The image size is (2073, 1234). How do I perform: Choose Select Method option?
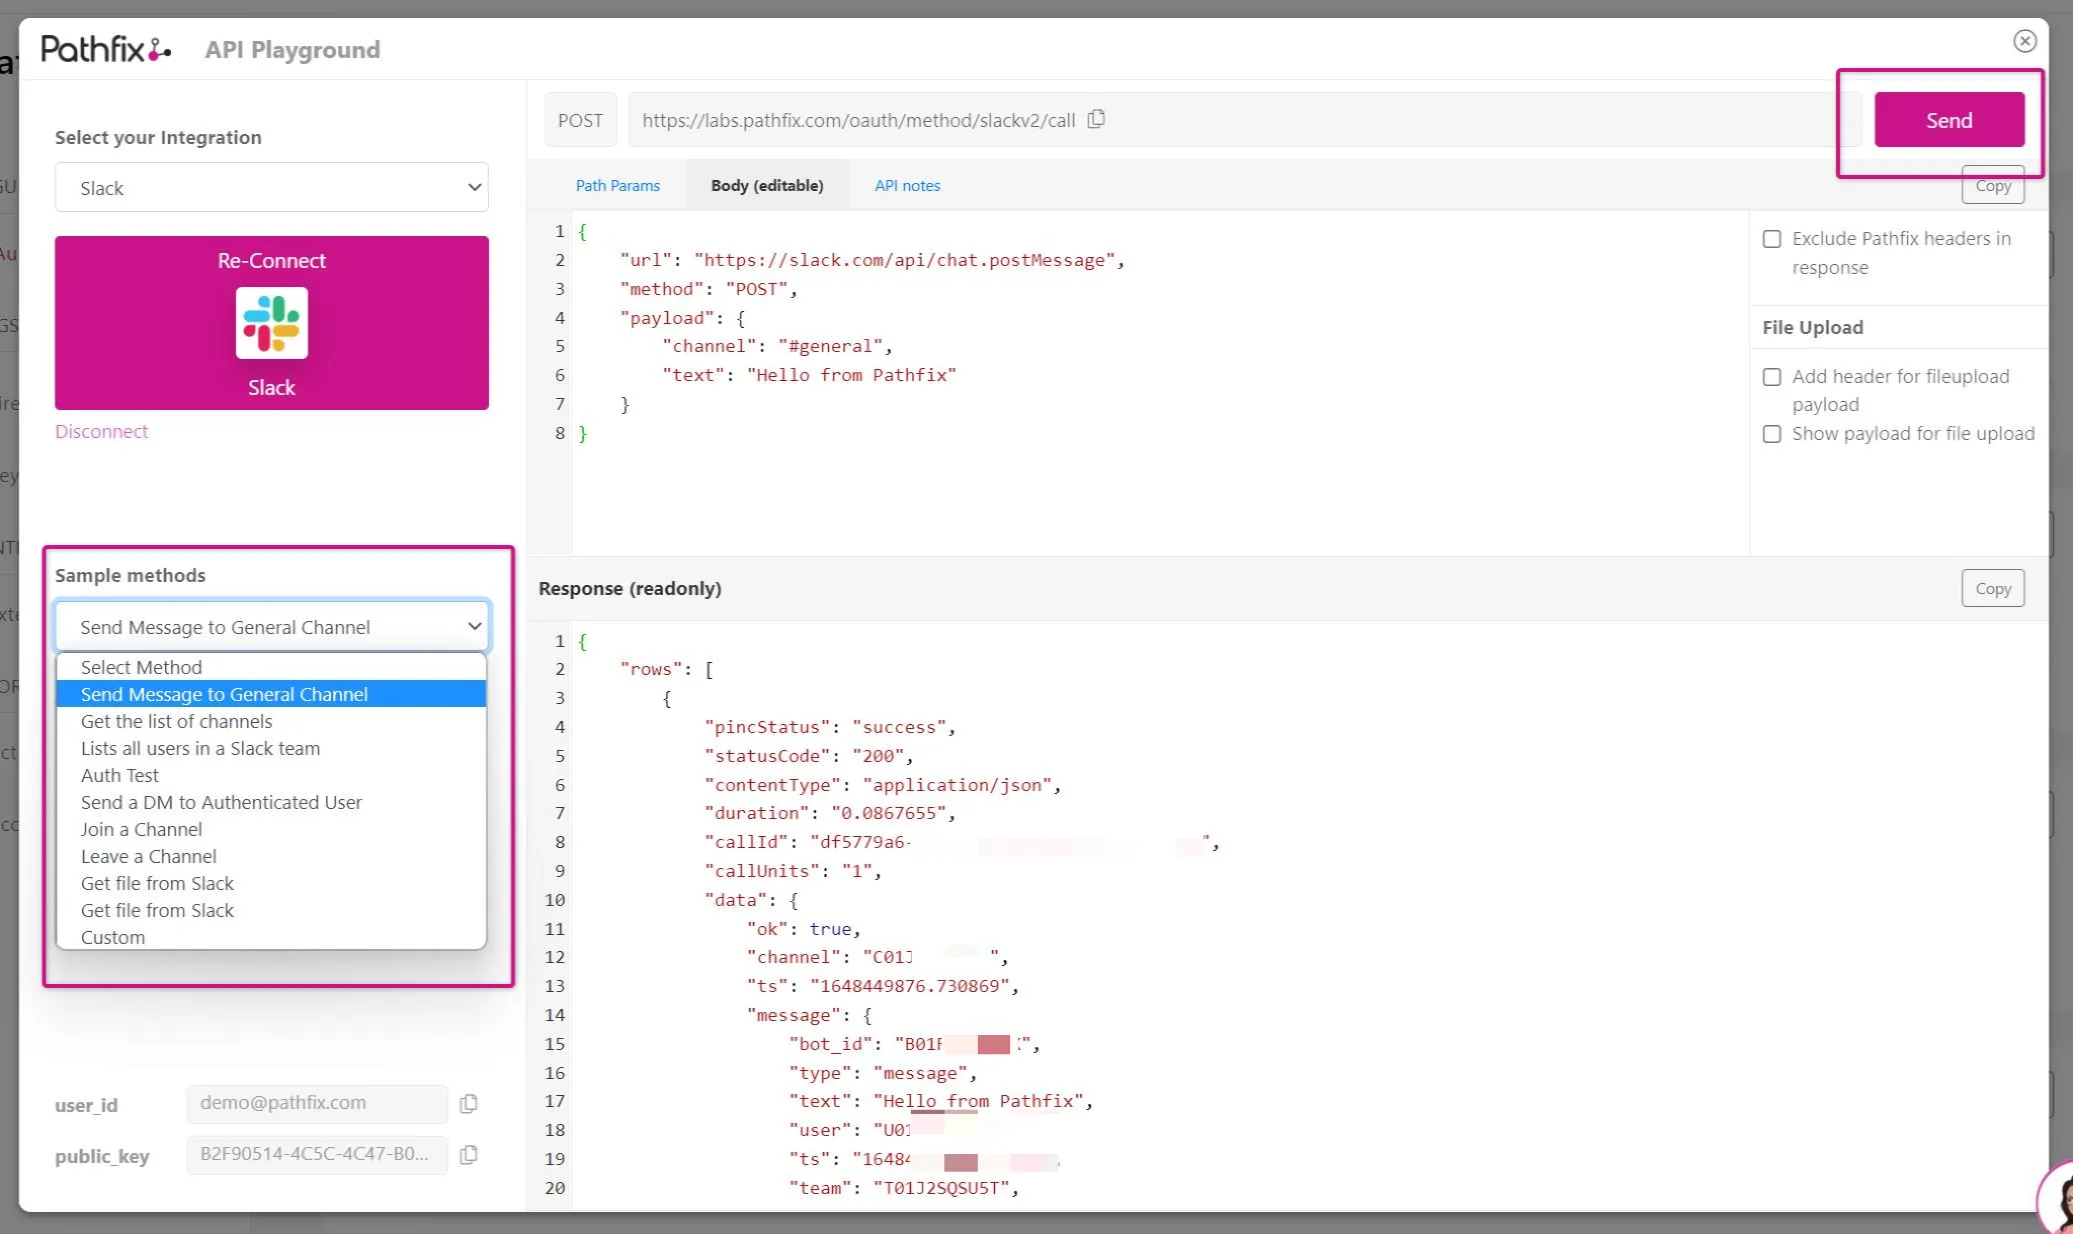[271, 667]
